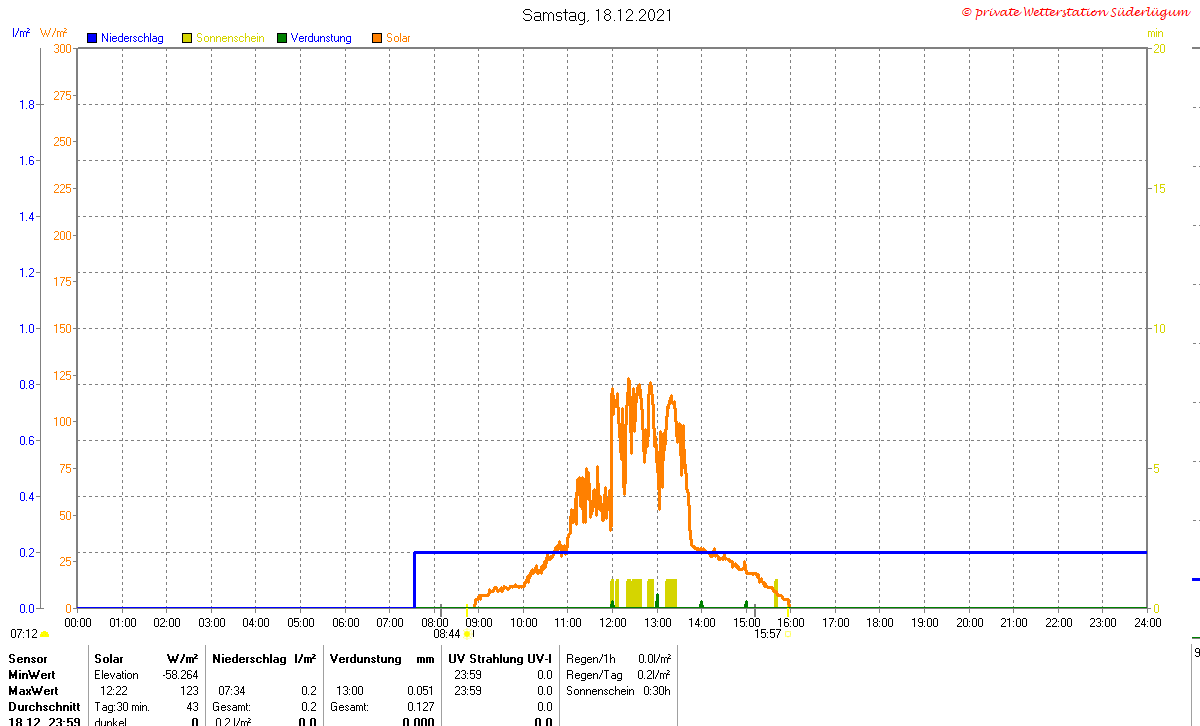Click the MaxWert solar value 123
Viewport: 1200px width, 726px height.
coord(188,691)
